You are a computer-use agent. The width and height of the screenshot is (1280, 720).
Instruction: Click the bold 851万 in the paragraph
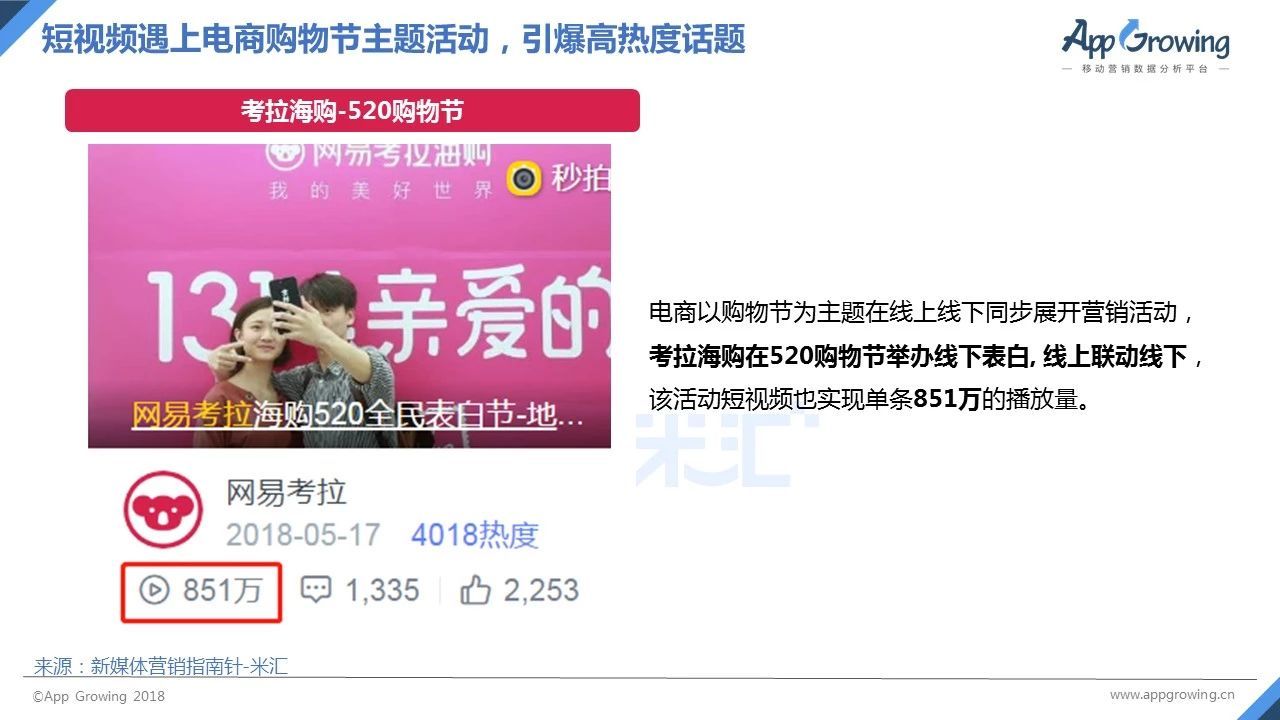click(947, 399)
